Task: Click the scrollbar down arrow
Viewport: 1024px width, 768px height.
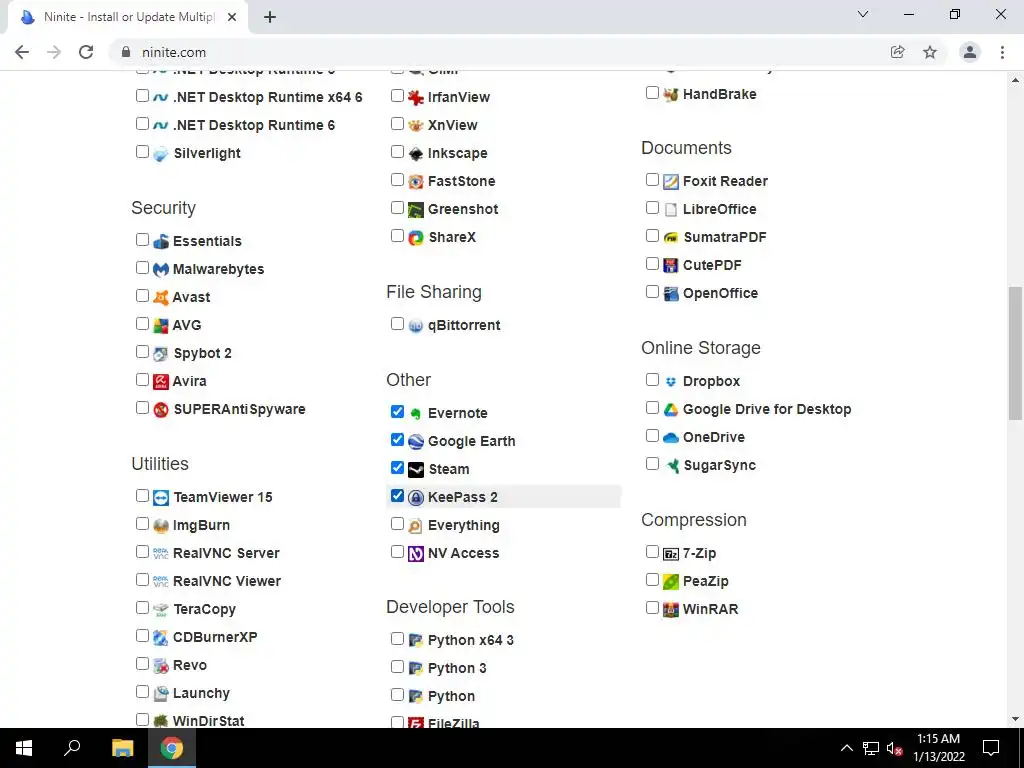Action: click(1016, 719)
